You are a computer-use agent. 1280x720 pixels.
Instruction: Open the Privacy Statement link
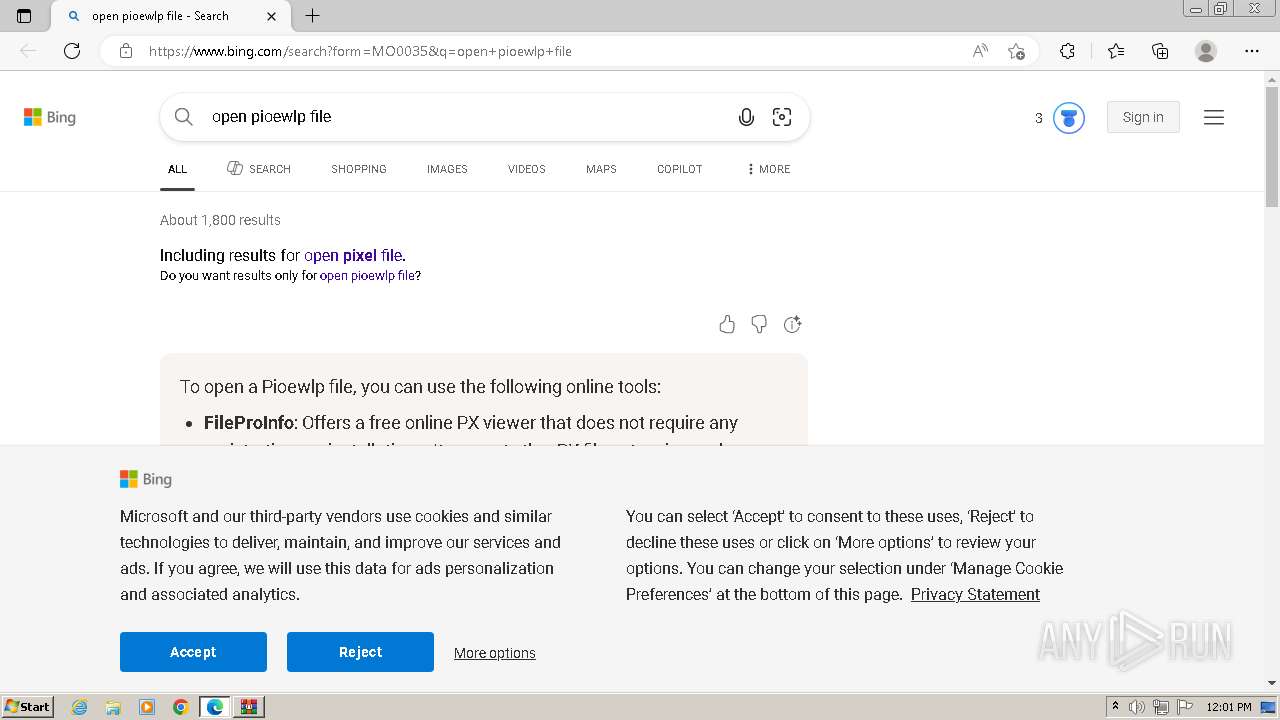975,594
